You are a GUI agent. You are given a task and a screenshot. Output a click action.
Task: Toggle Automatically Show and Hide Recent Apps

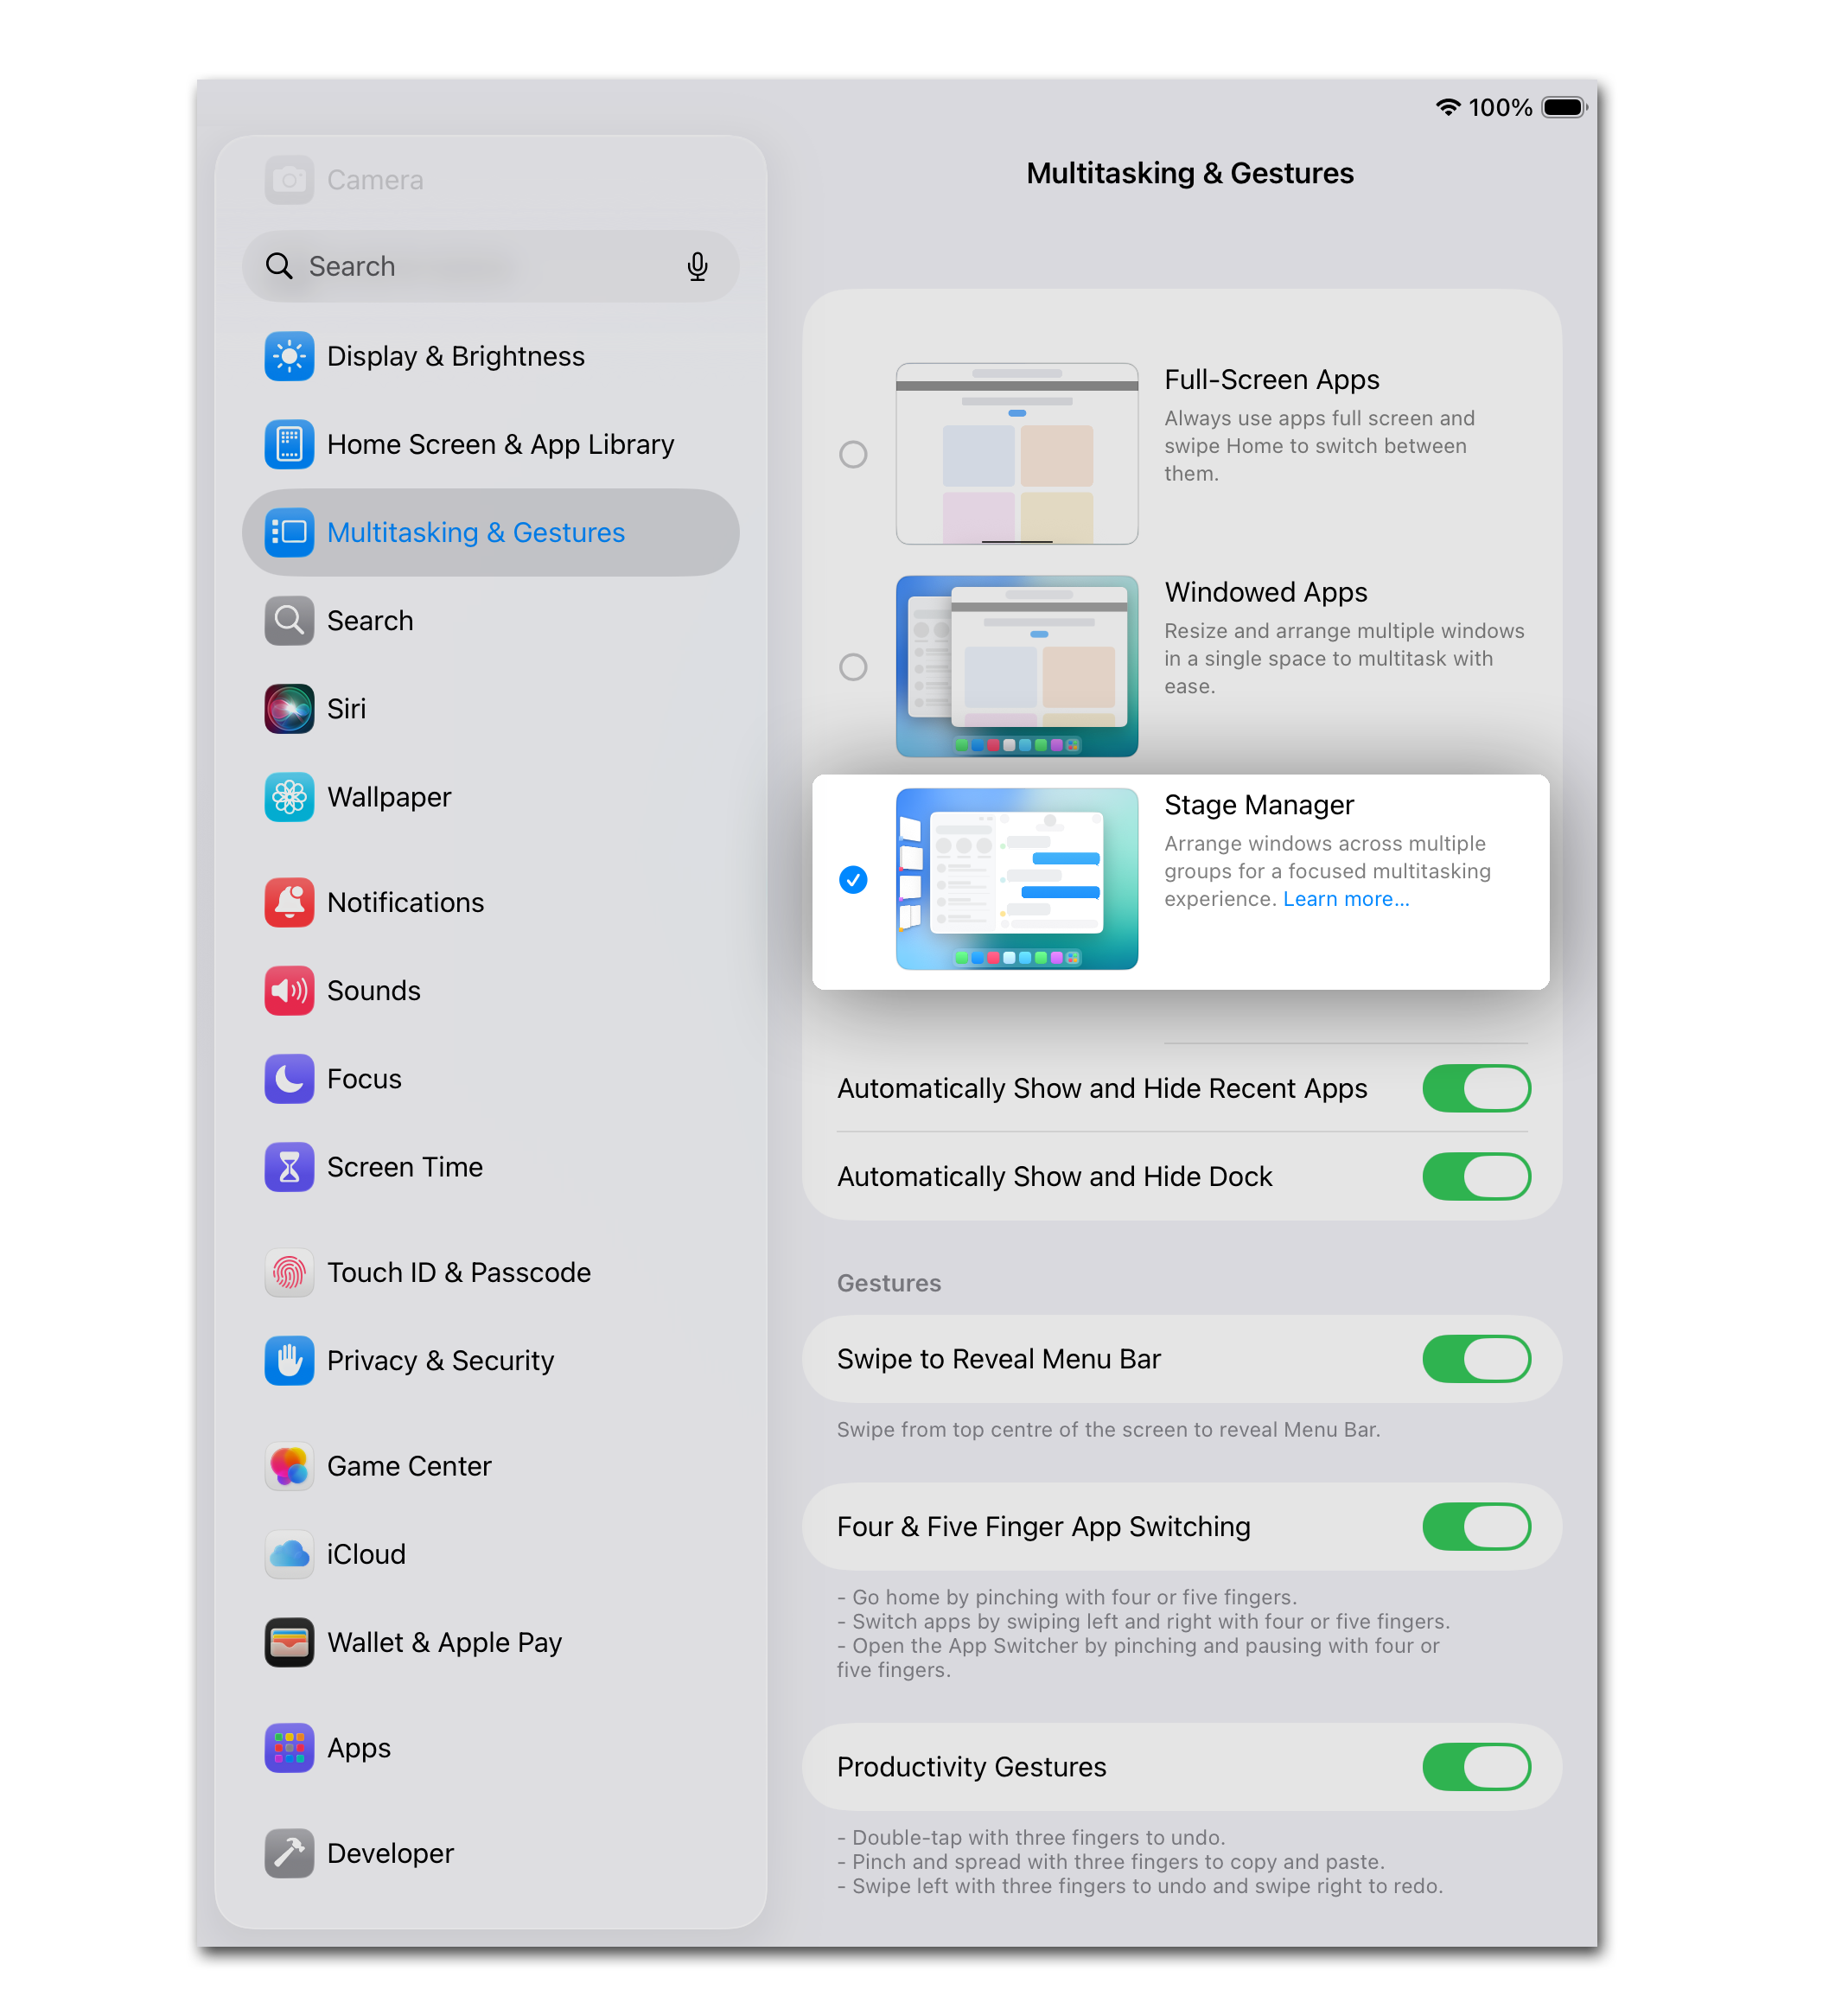point(1477,1088)
